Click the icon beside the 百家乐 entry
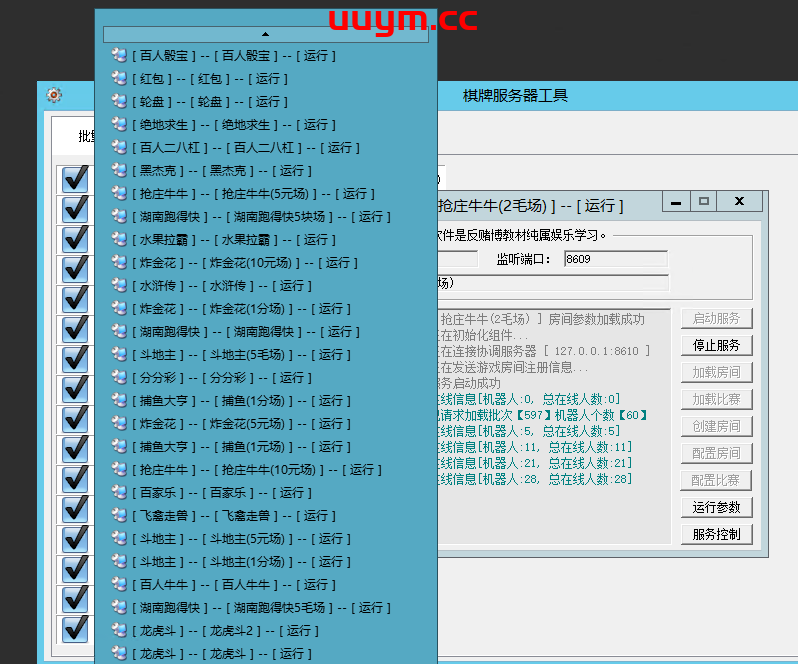 coord(119,493)
